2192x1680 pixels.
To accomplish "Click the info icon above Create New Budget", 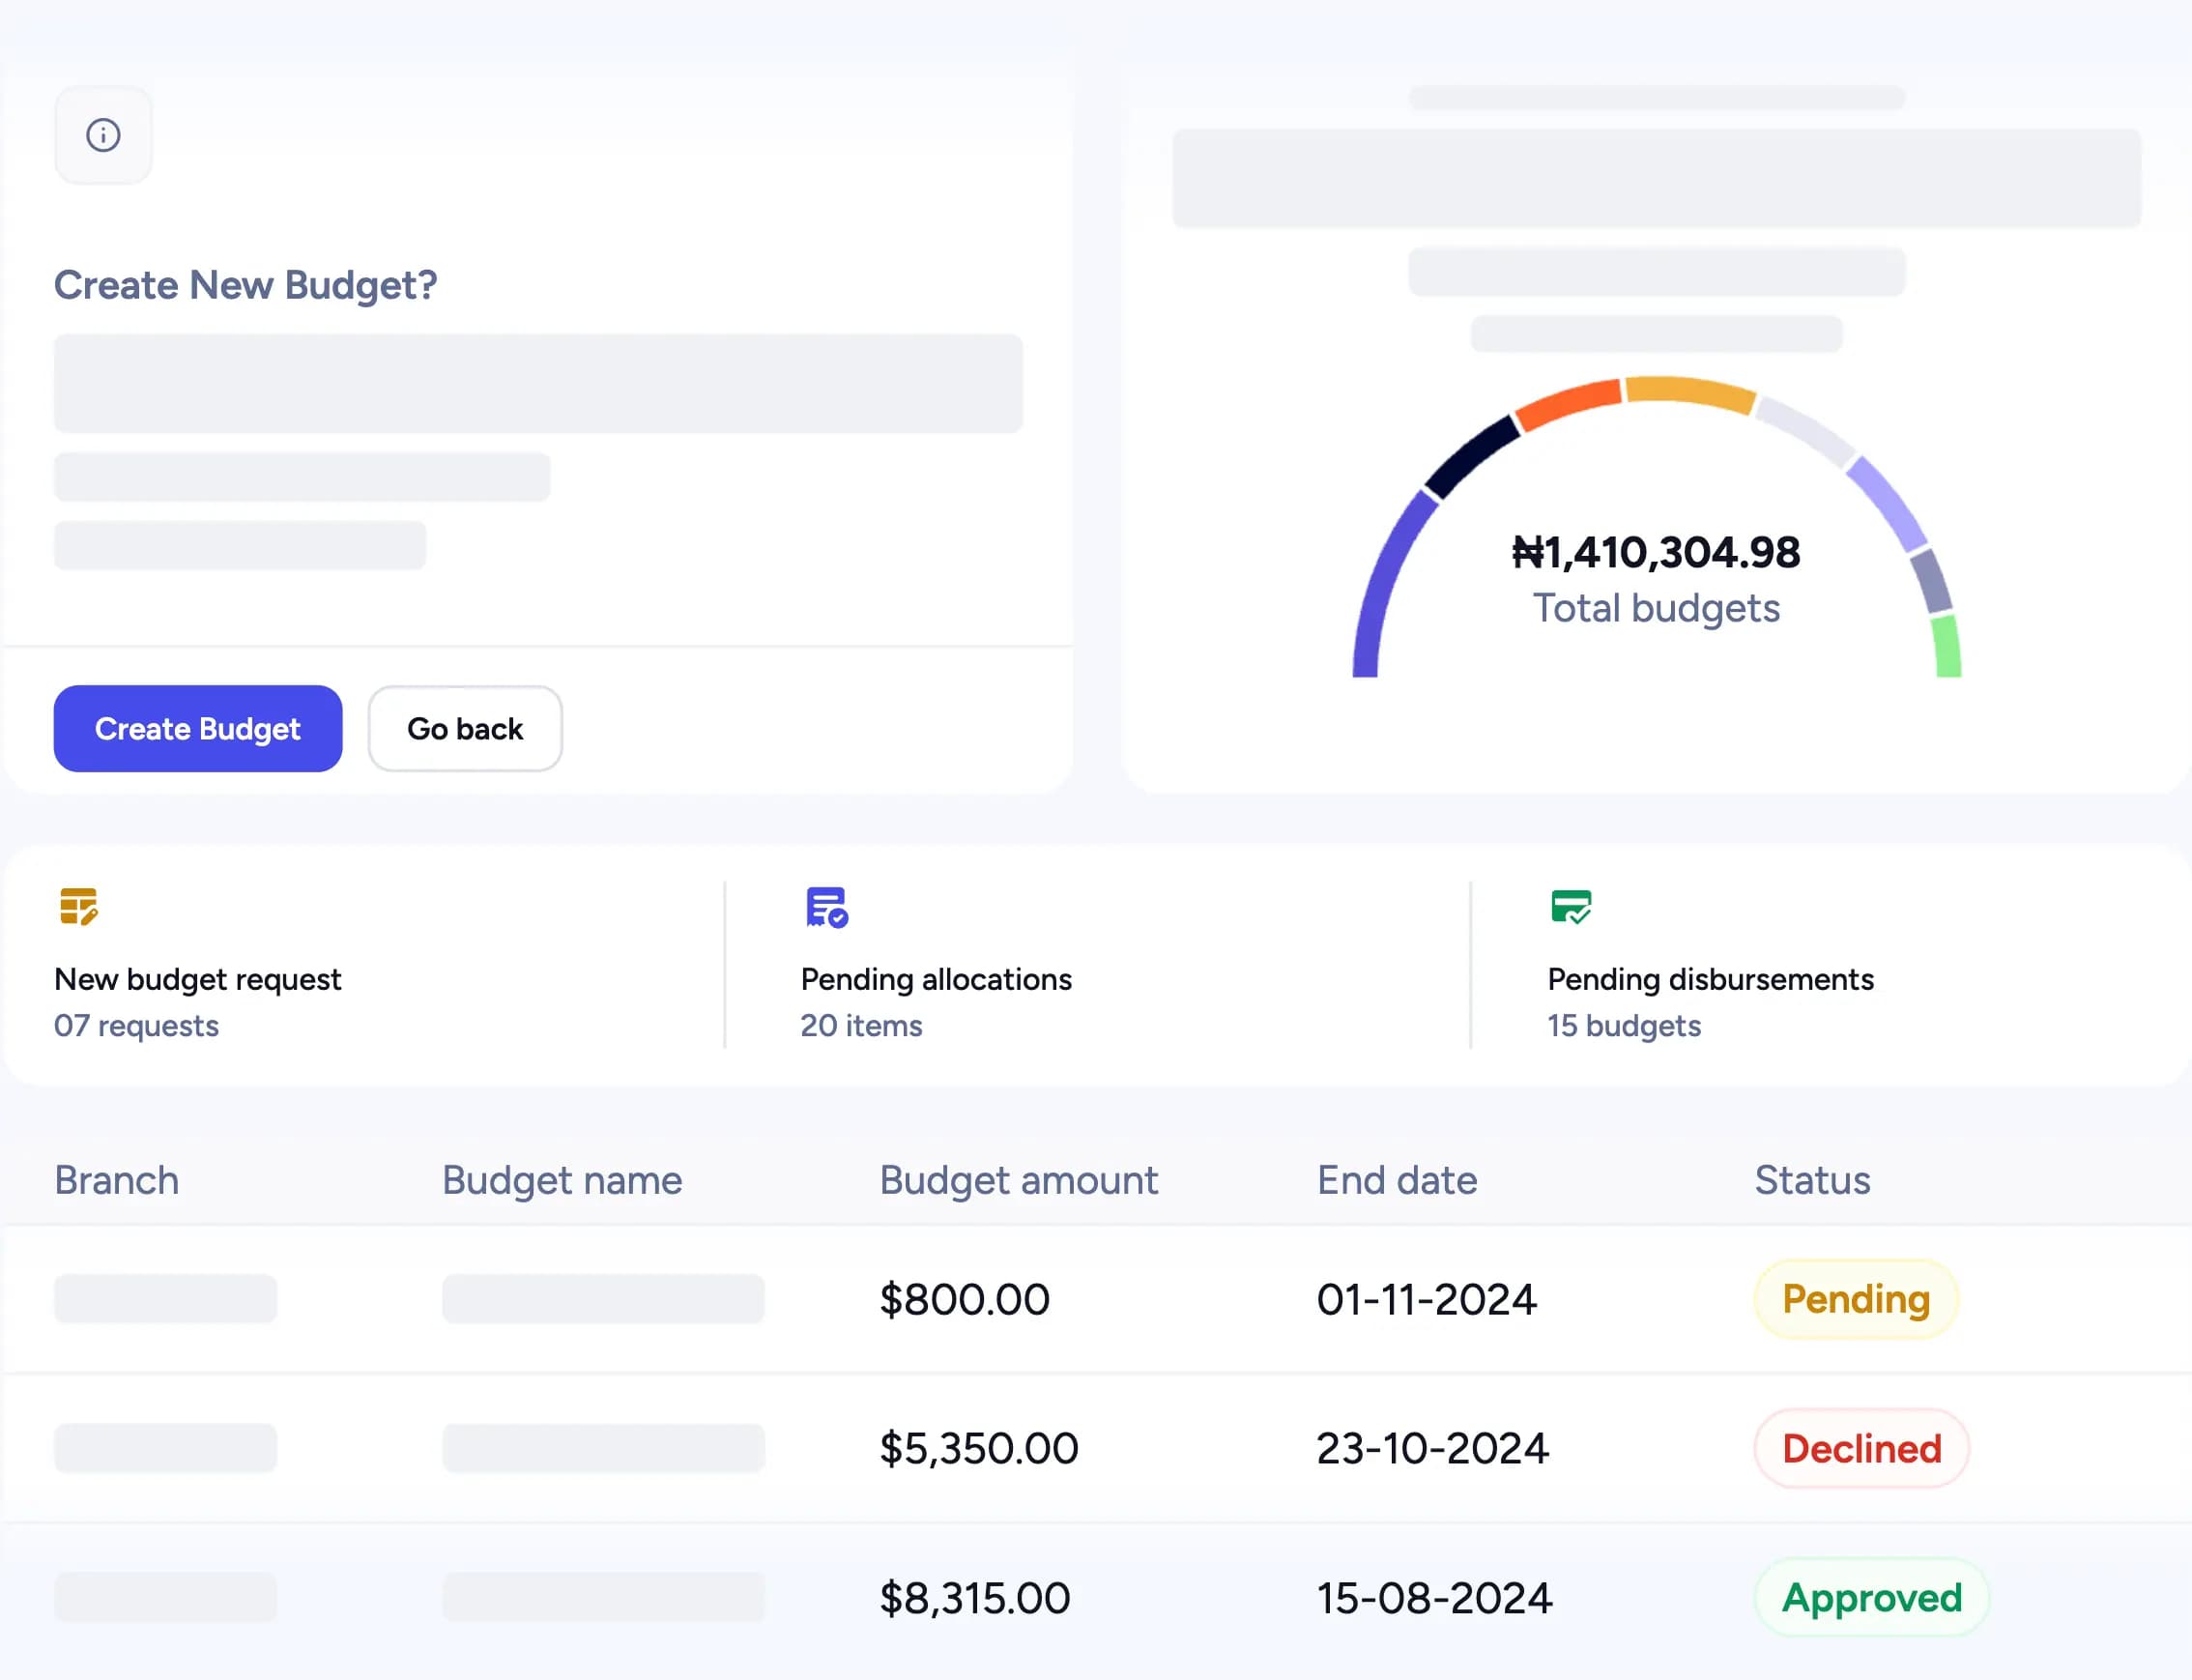I will [x=103, y=135].
